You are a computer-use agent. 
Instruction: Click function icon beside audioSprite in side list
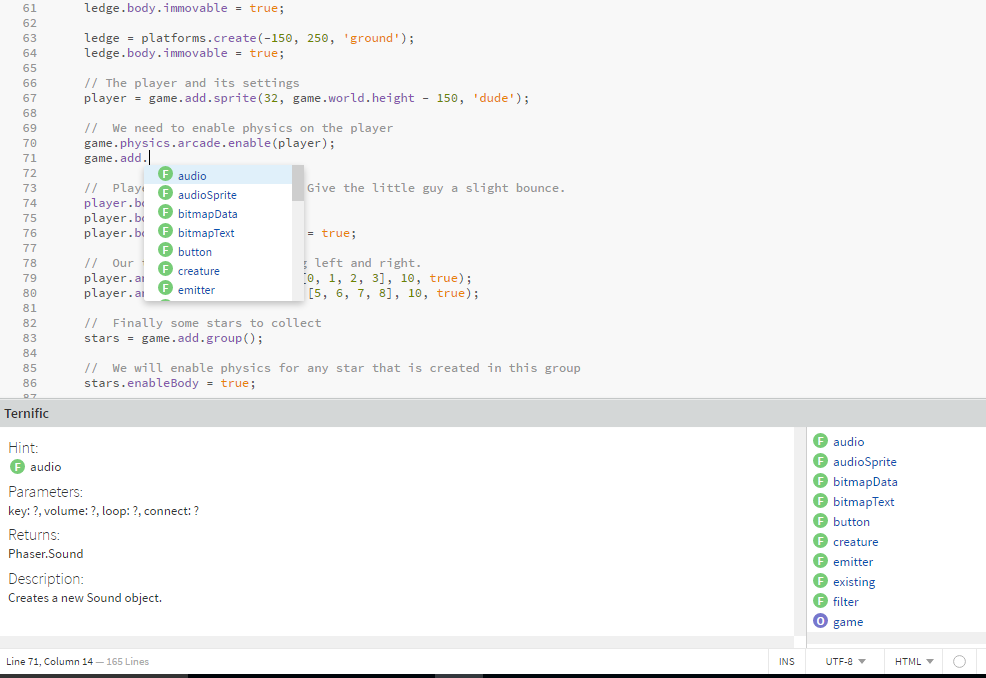point(821,461)
